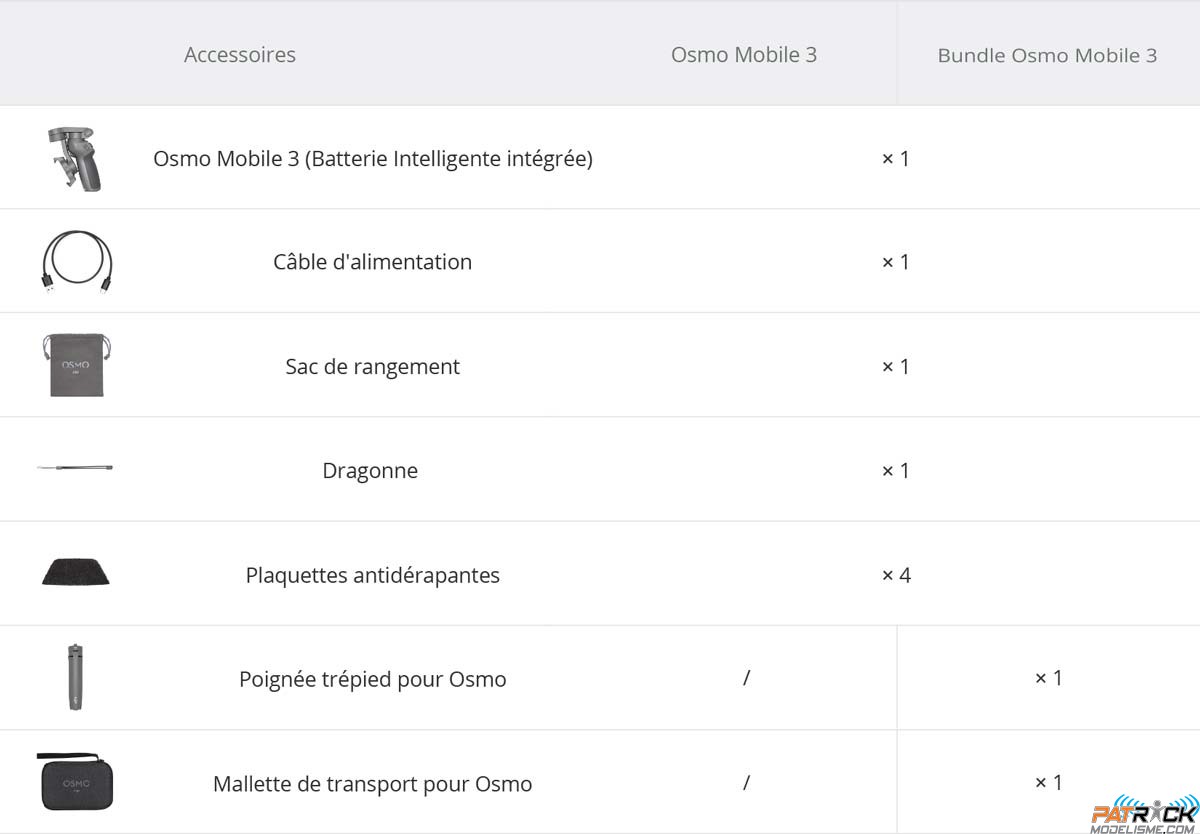Click the grey storage pouch image
Screen dimensions: 1200x834
coord(76,366)
